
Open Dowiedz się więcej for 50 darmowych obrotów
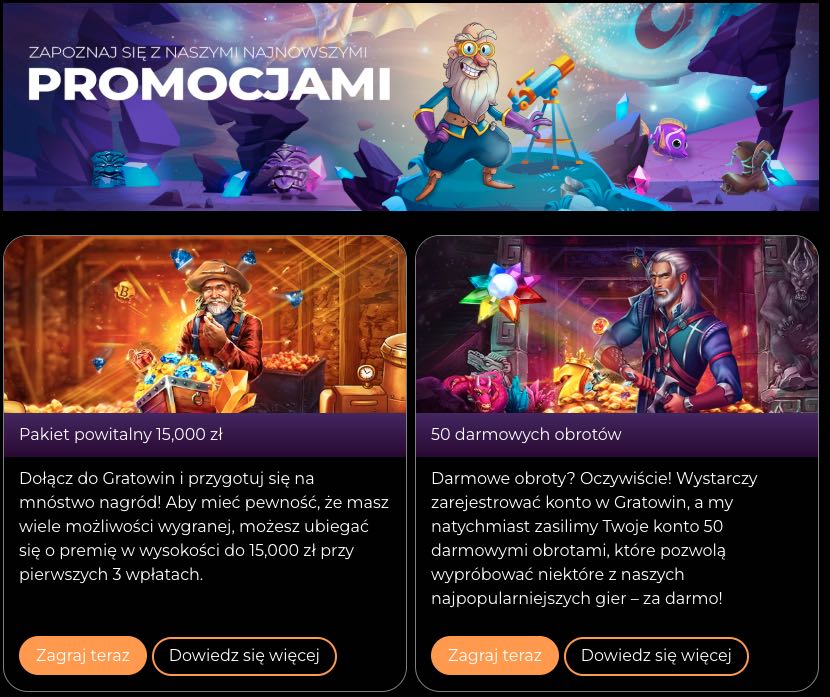tap(656, 656)
